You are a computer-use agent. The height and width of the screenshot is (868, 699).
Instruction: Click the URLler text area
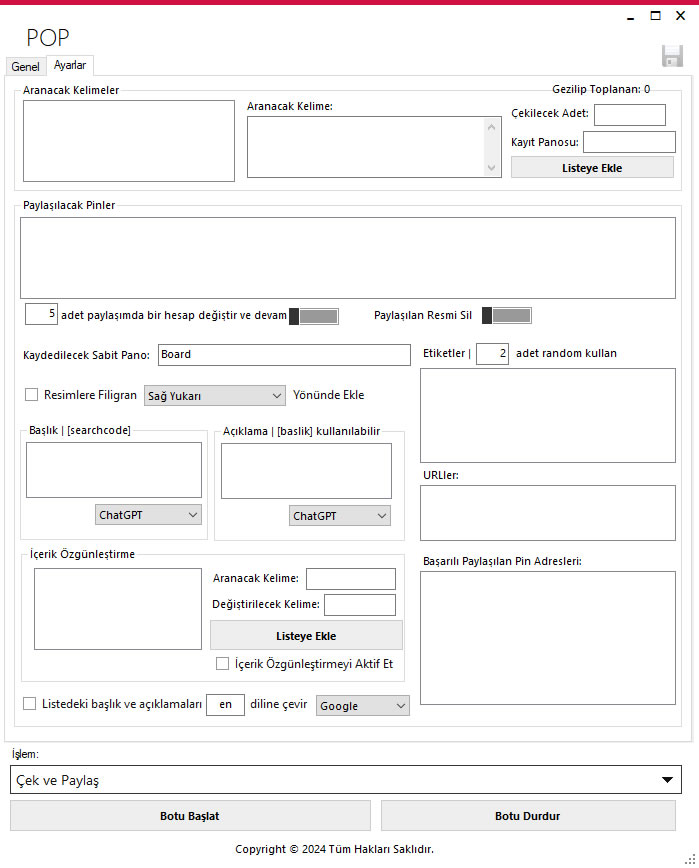coord(548,513)
